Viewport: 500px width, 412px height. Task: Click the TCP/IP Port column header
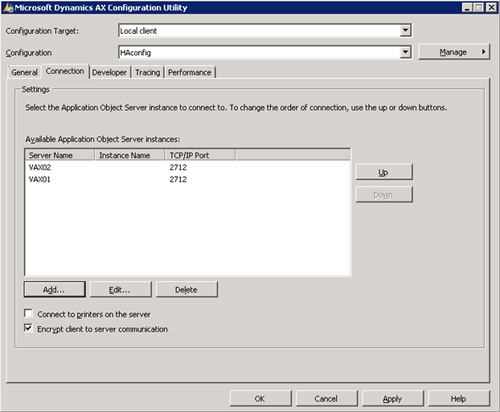(x=200, y=155)
